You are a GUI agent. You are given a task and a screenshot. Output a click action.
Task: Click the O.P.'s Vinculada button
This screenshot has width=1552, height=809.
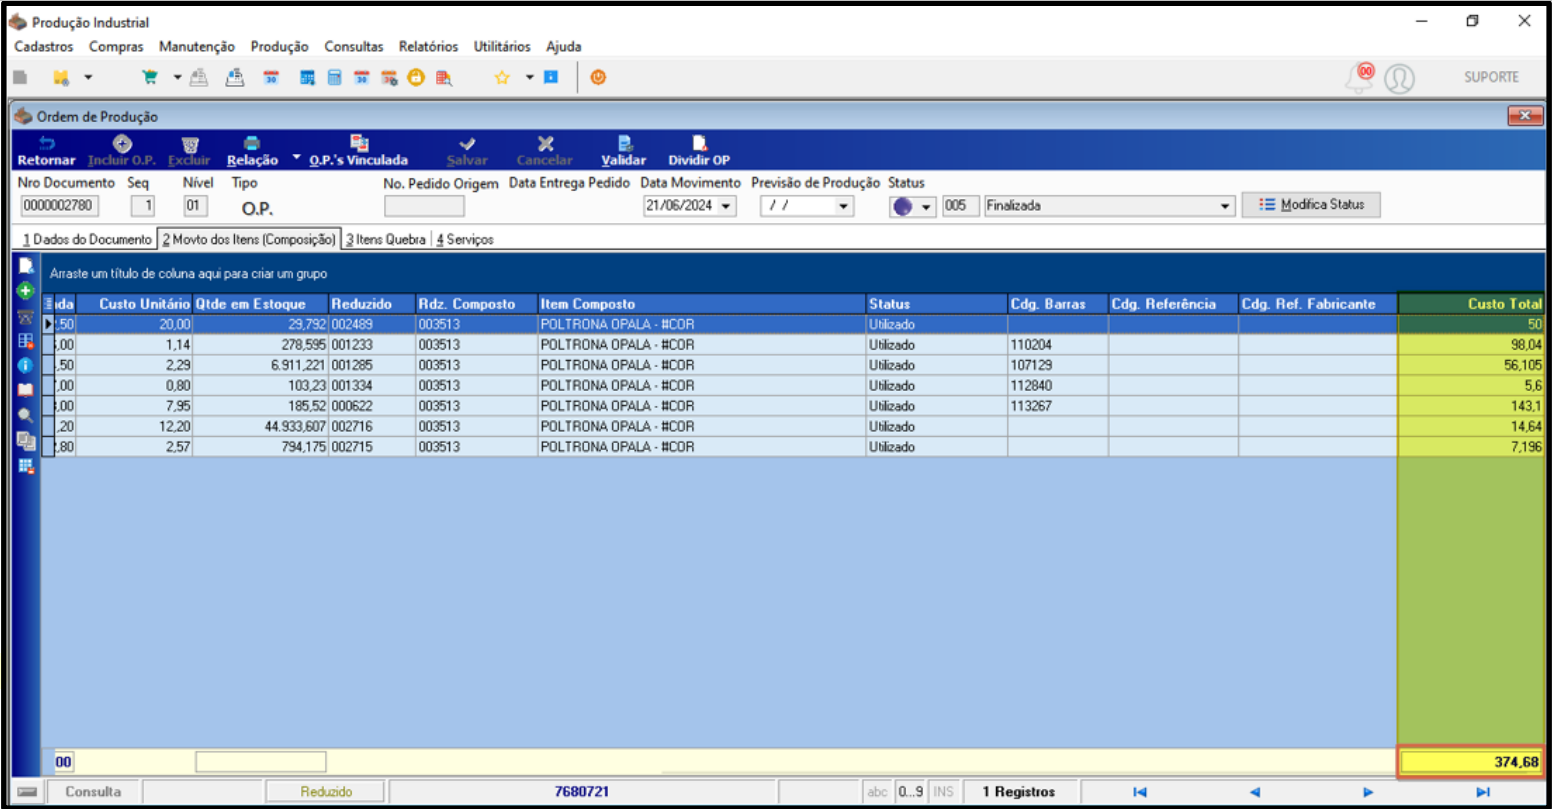coord(358,151)
